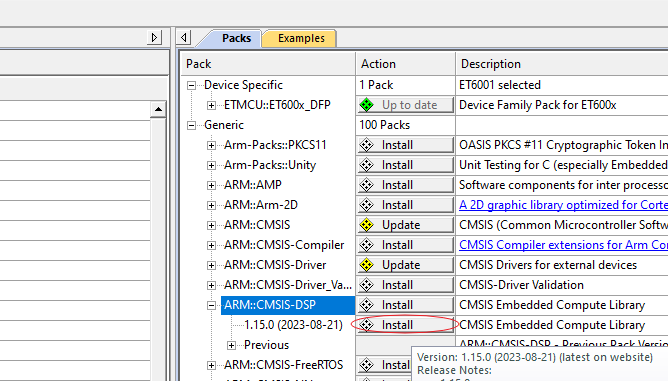The height and width of the screenshot is (381, 668).
Task: Click 'OASIS PKCS #11 Cryptographic Token' description
Action: tap(563, 145)
